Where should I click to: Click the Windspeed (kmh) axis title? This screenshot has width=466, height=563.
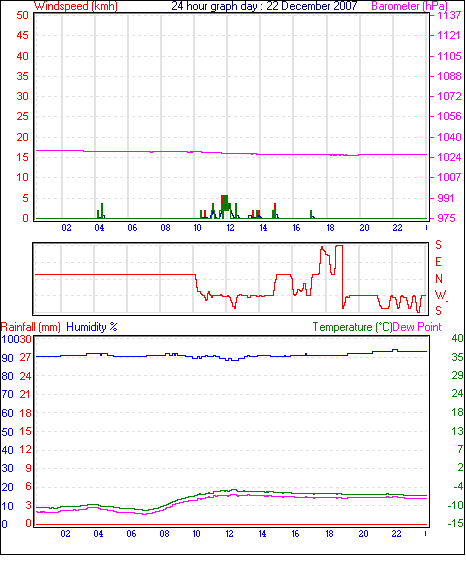(76, 6)
